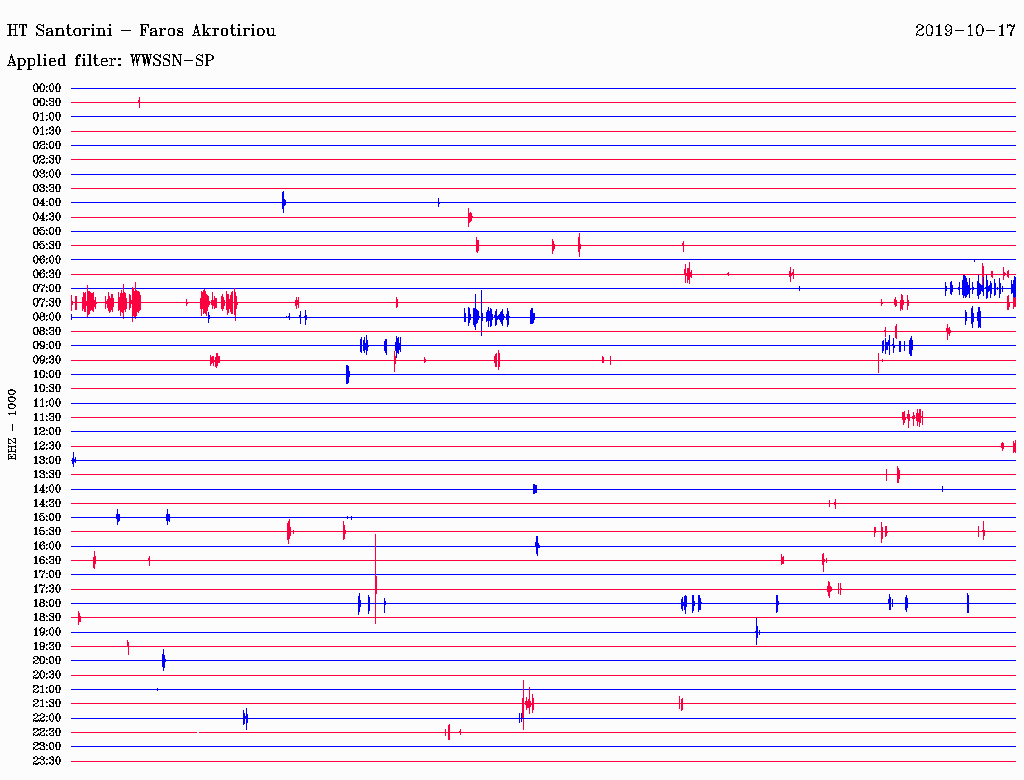The width and height of the screenshot is (1024, 780).
Task: Select the 05:30 time label
Action: click(46, 246)
